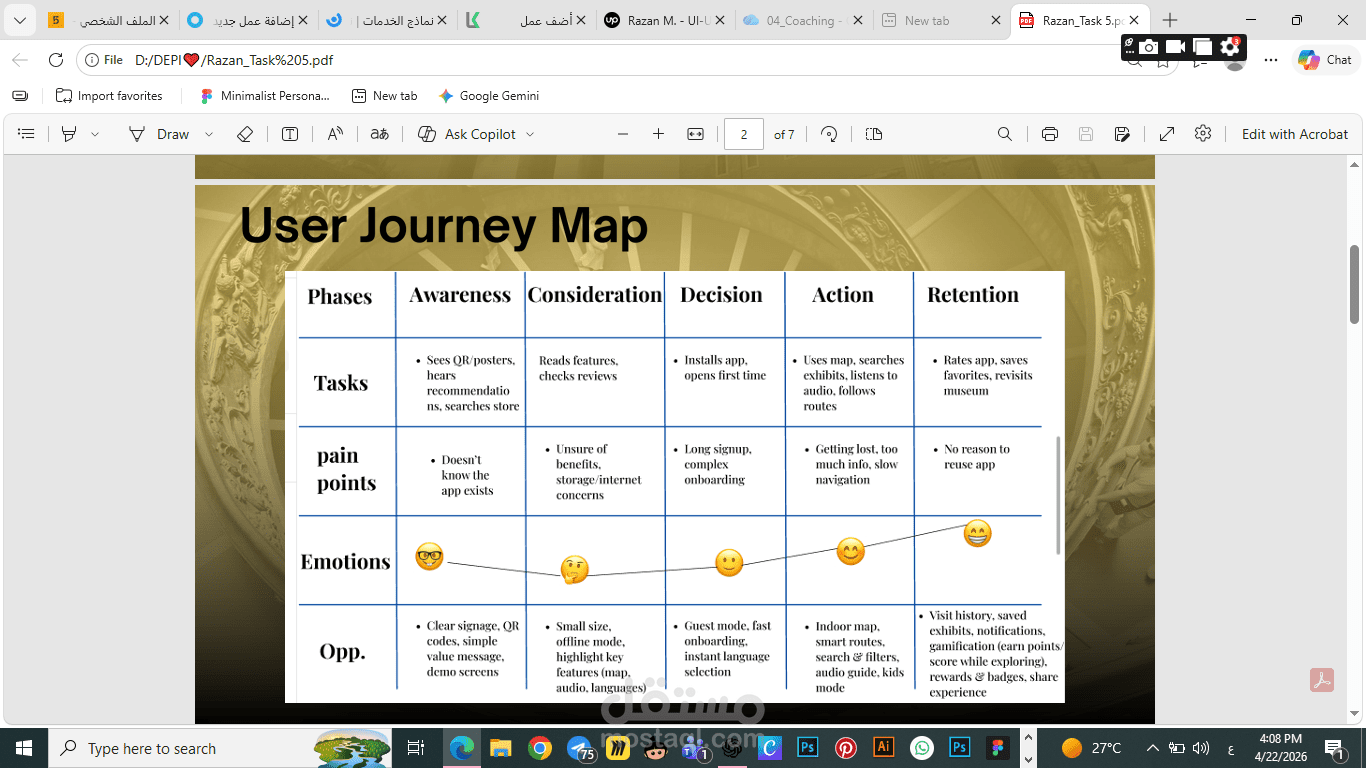Close the Razan_Task 5.pdf tab
Viewport: 1366px width, 768px height.
point(1134,20)
